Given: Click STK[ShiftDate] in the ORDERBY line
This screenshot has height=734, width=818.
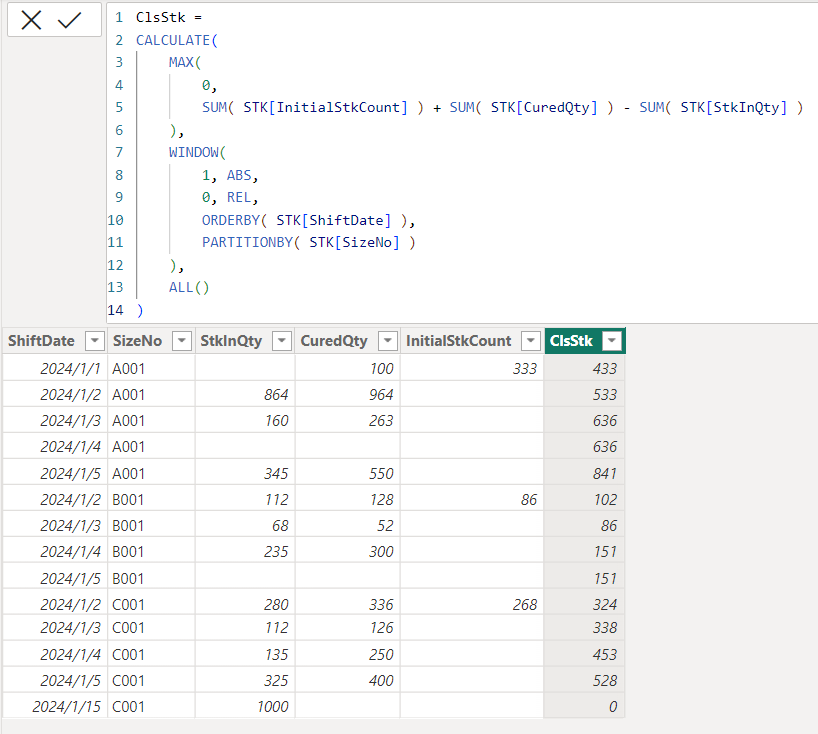Looking at the screenshot, I should point(333,220).
